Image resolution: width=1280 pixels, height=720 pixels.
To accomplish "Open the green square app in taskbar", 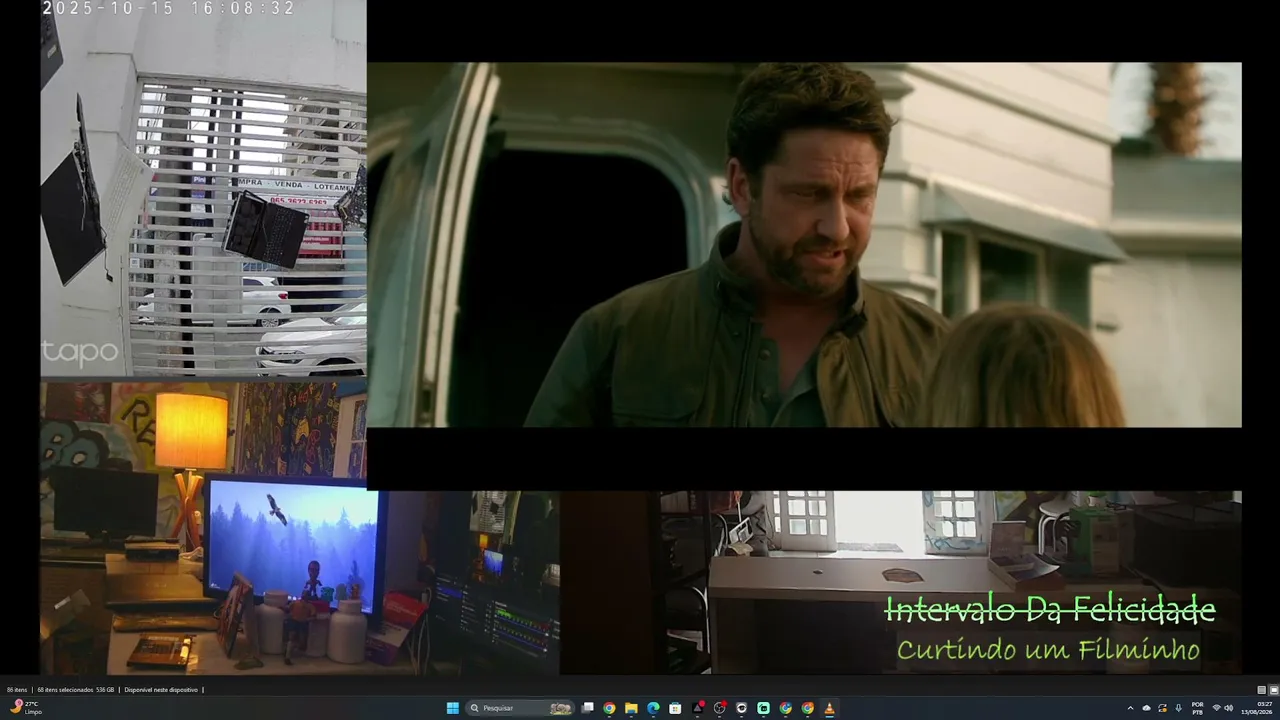I will click(x=763, y=708).
